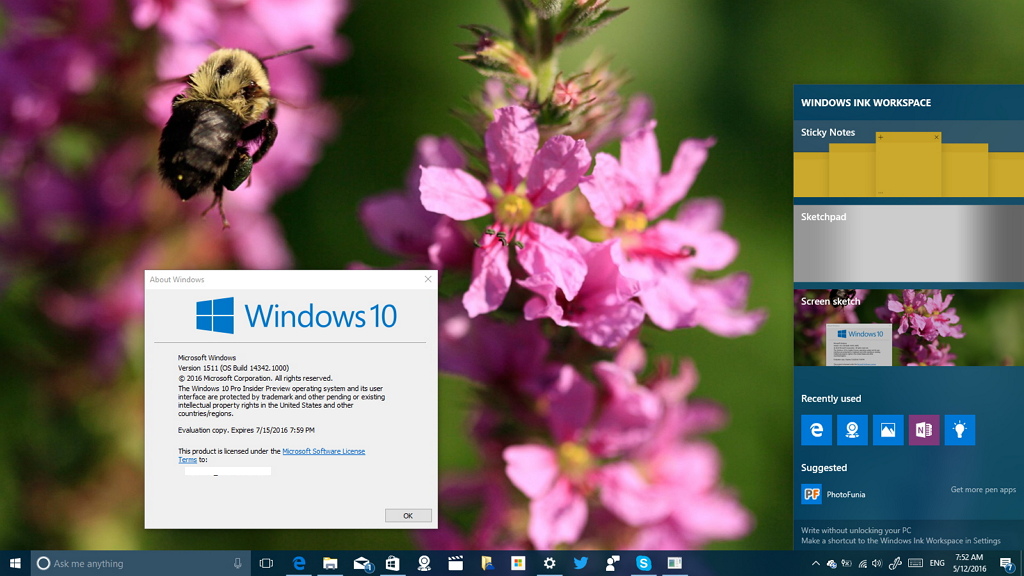Open the Windows Ink Workspace settings shortcut link
Image resolution: width=1024 pixels, height=576 pixels.
coord(898,540)
